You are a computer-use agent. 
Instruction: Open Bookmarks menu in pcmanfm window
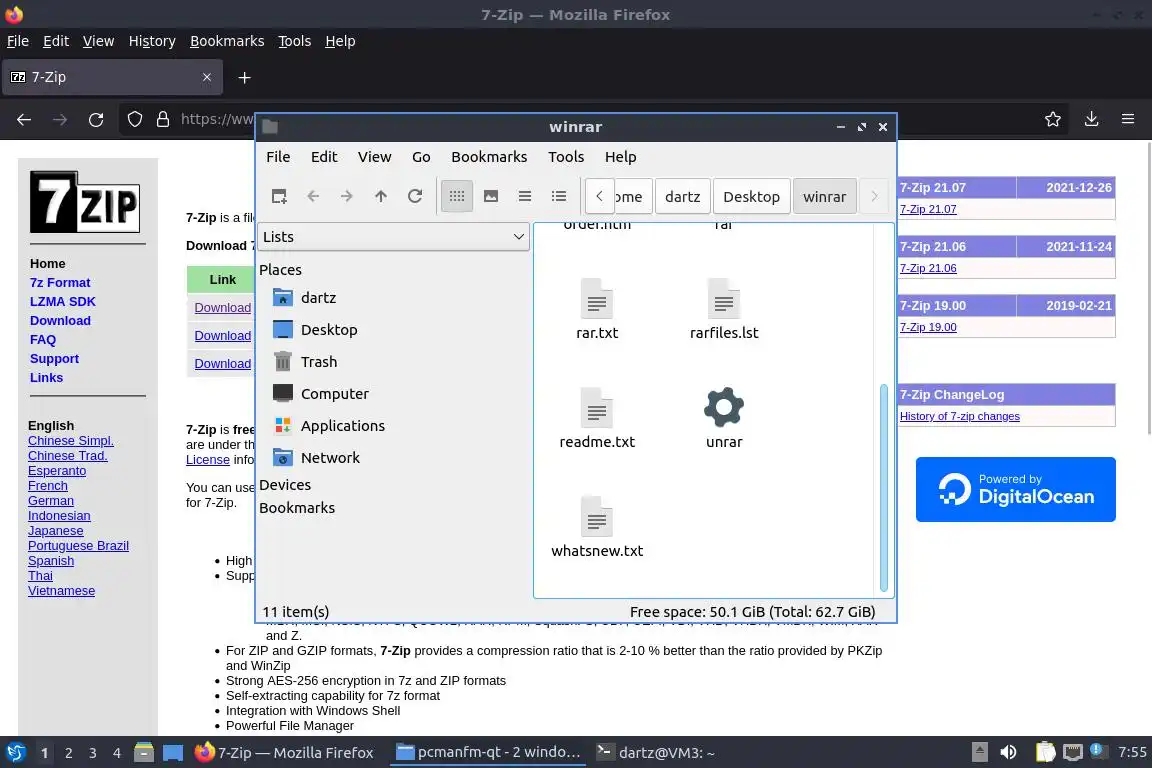[489, 157]
